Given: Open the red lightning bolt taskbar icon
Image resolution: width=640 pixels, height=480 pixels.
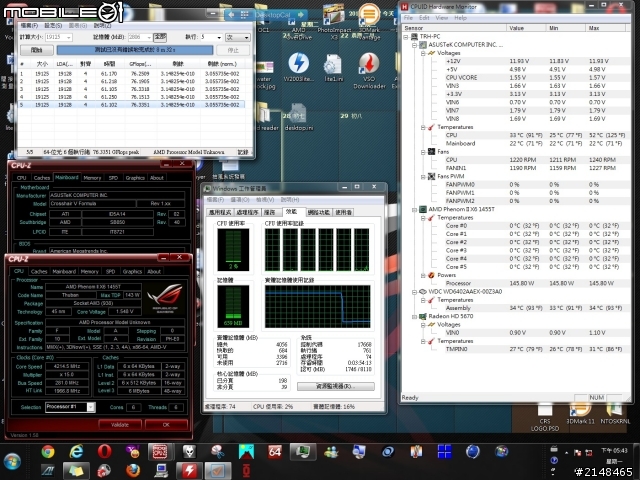Looking at the screenshot, I should tap(189, 471).
